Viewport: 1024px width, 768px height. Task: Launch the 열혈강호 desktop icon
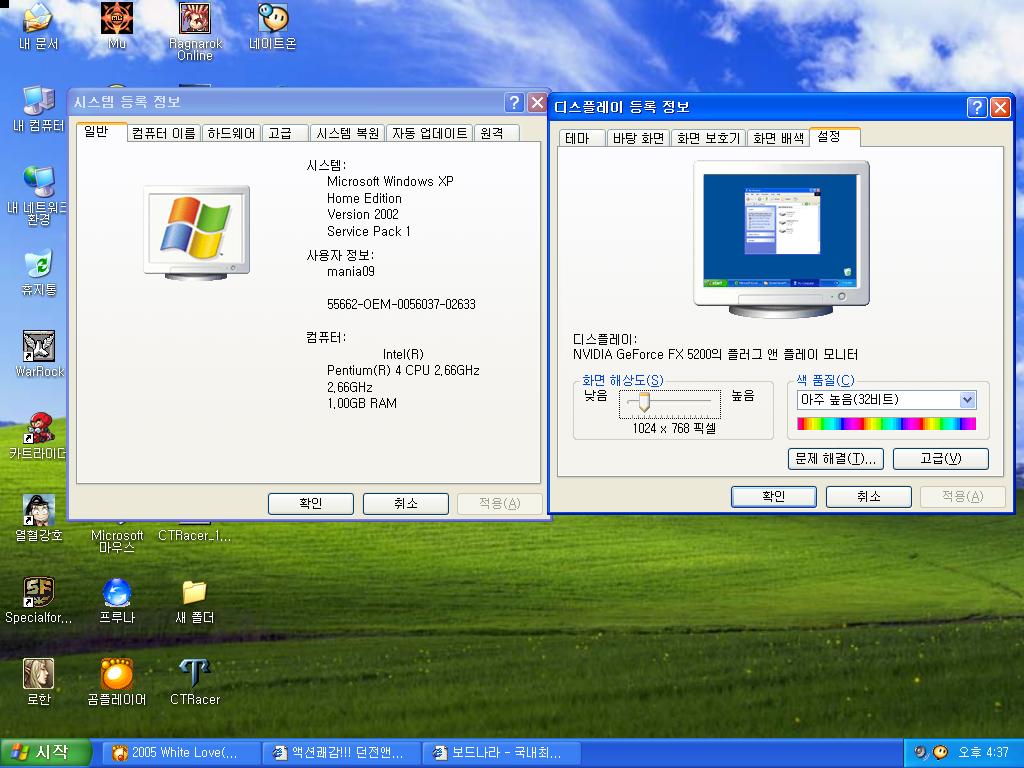39,518
